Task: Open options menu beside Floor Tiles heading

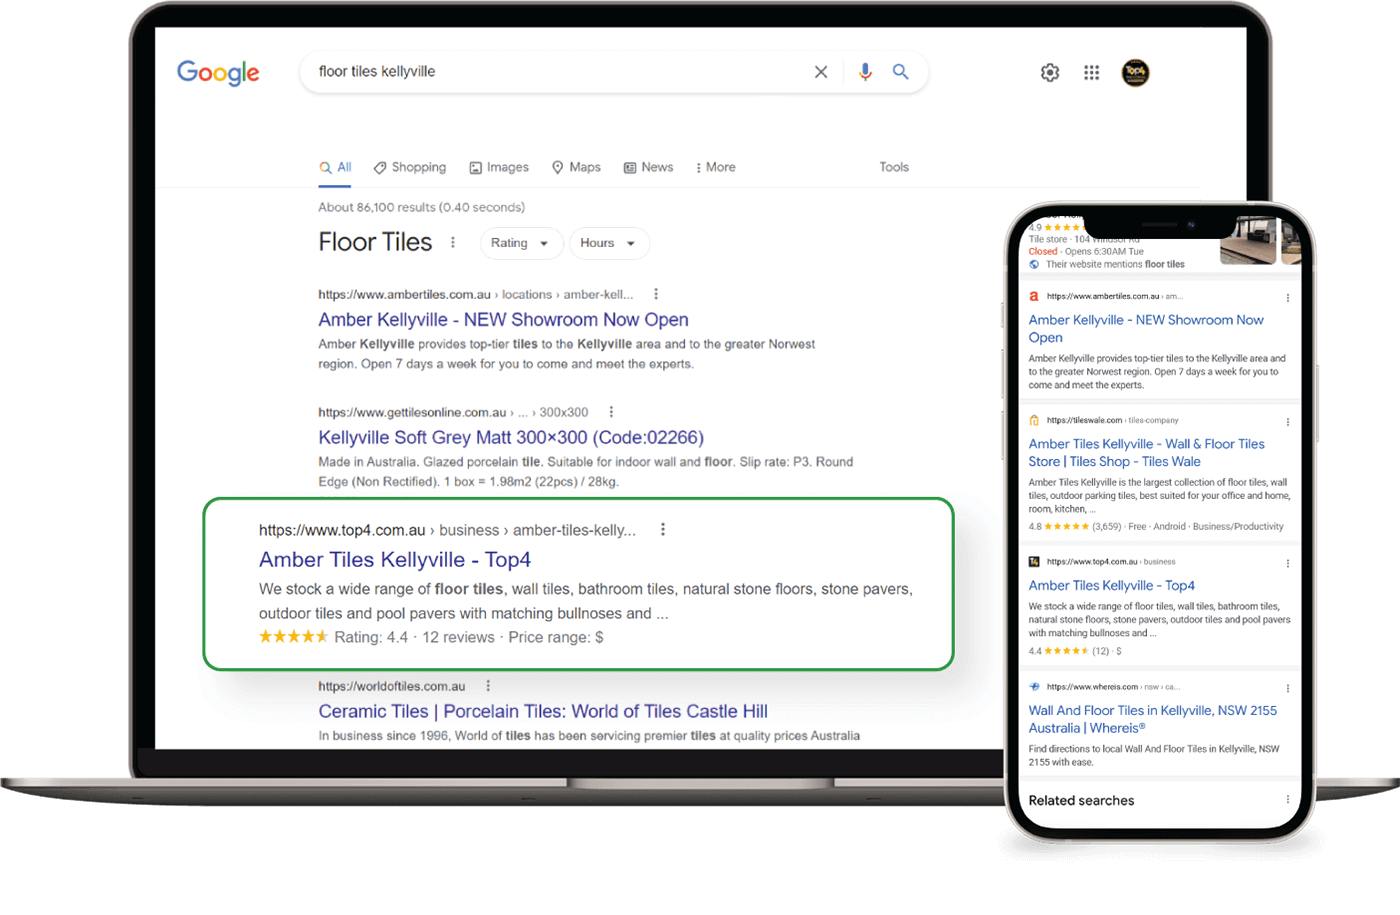Action: click(x=453, y=243)
